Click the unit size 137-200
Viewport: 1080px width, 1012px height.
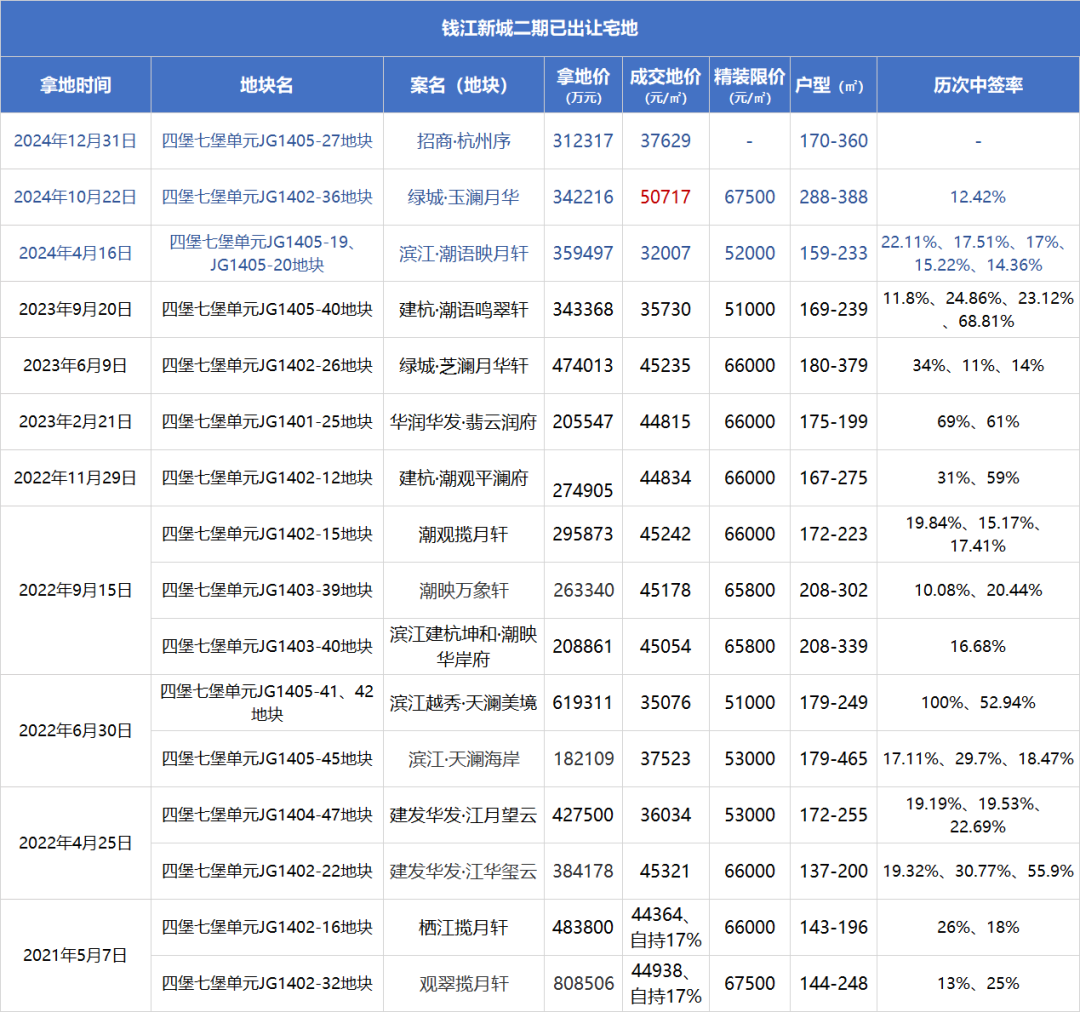point(833,871)
